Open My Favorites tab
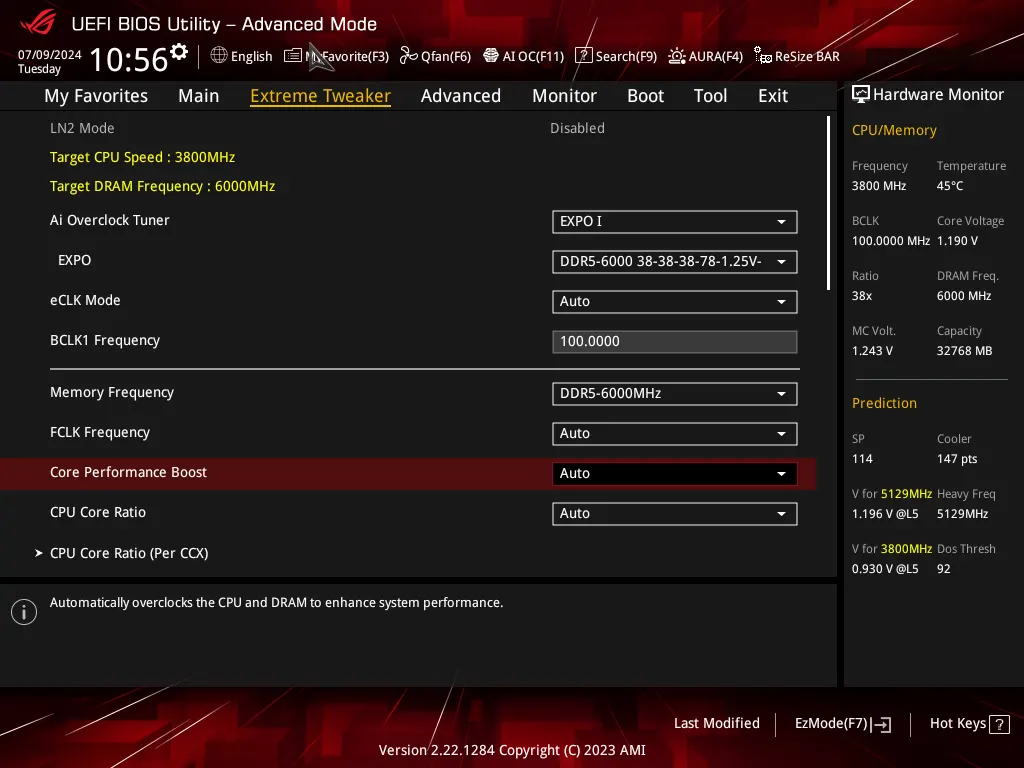The height and width of the screenshot is (768, 1024). tap(96, 95)
